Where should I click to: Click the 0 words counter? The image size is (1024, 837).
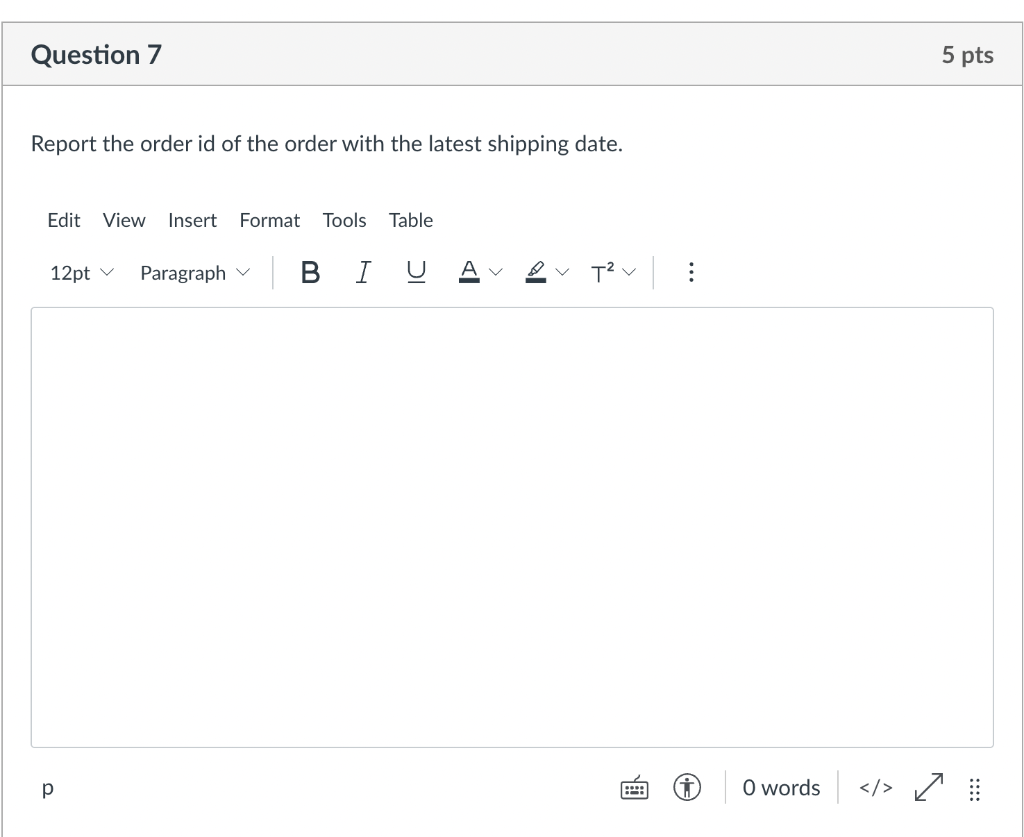781,787
